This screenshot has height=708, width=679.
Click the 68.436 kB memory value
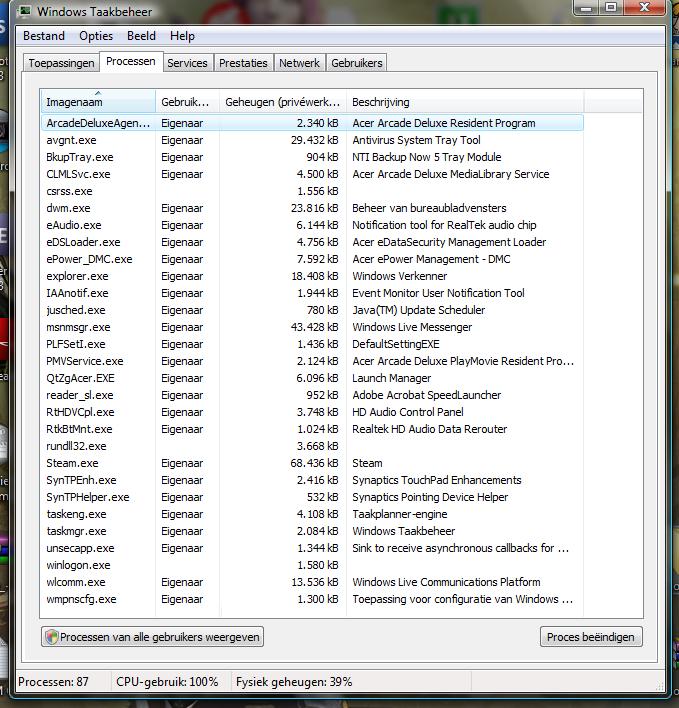315,463
